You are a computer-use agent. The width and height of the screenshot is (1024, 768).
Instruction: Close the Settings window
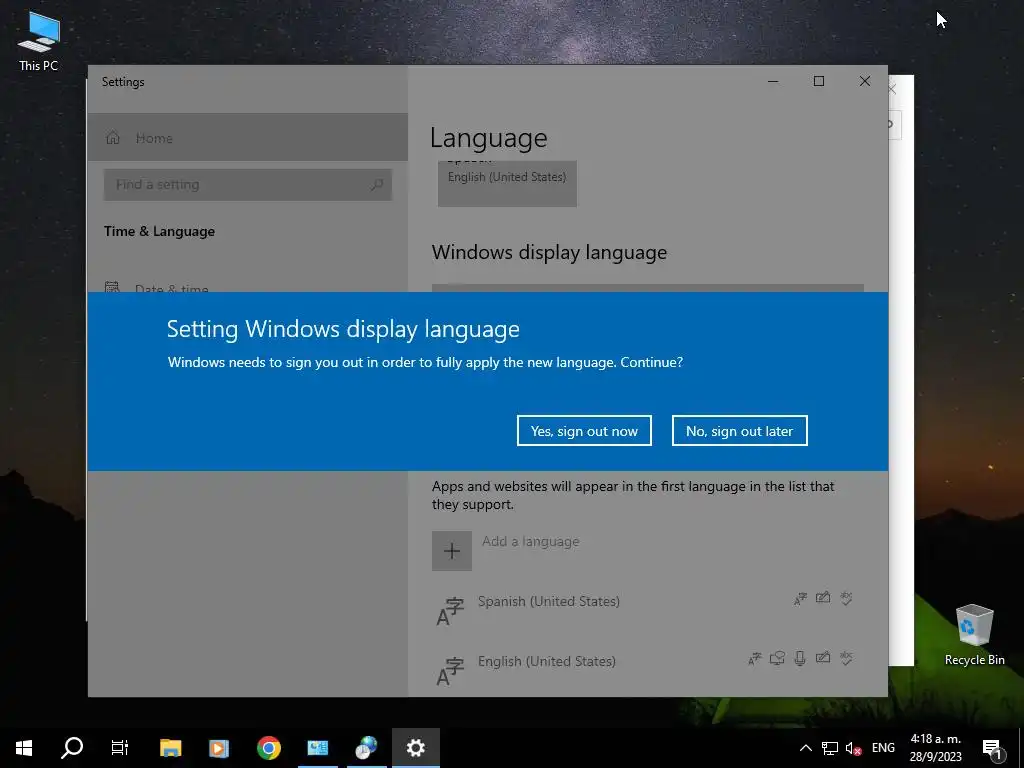click(865, 81)
